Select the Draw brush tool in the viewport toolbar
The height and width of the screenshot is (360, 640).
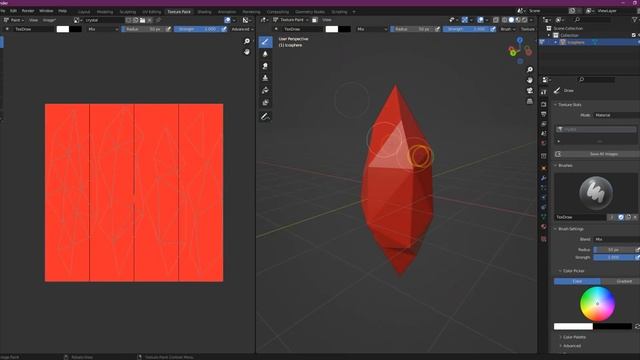pos(265,42)
